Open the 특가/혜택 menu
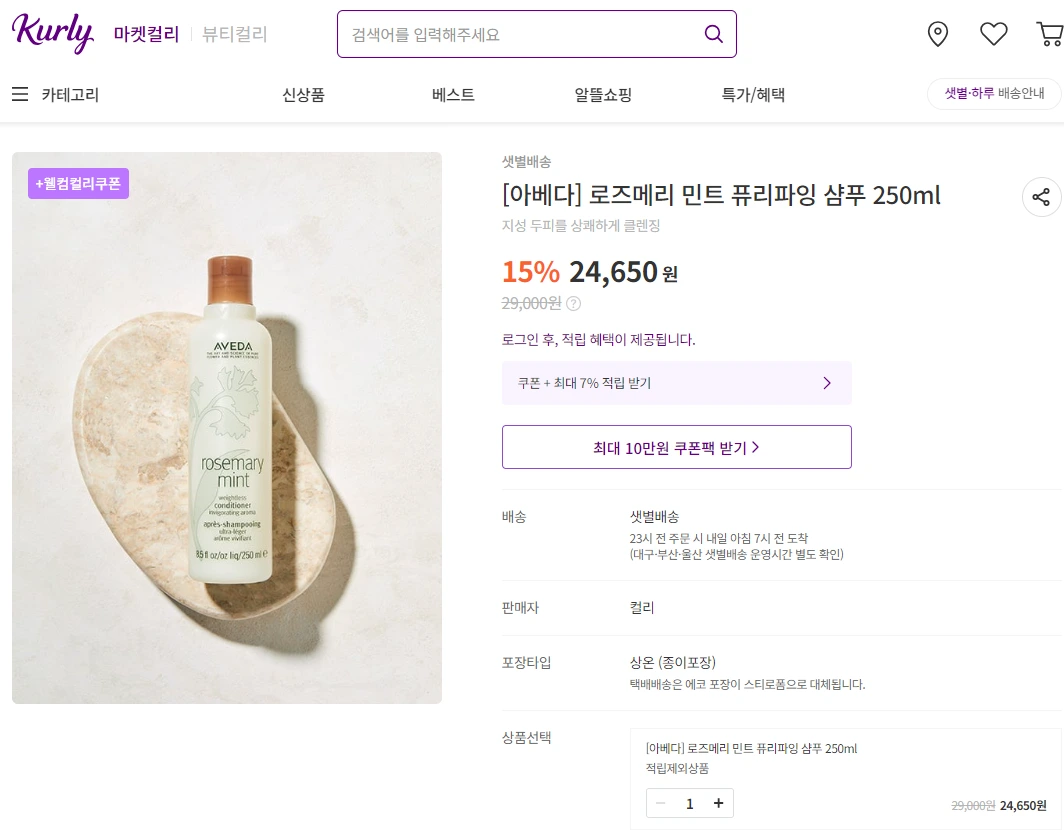This screenshot has width=1064, height=830. coord(753,94)
